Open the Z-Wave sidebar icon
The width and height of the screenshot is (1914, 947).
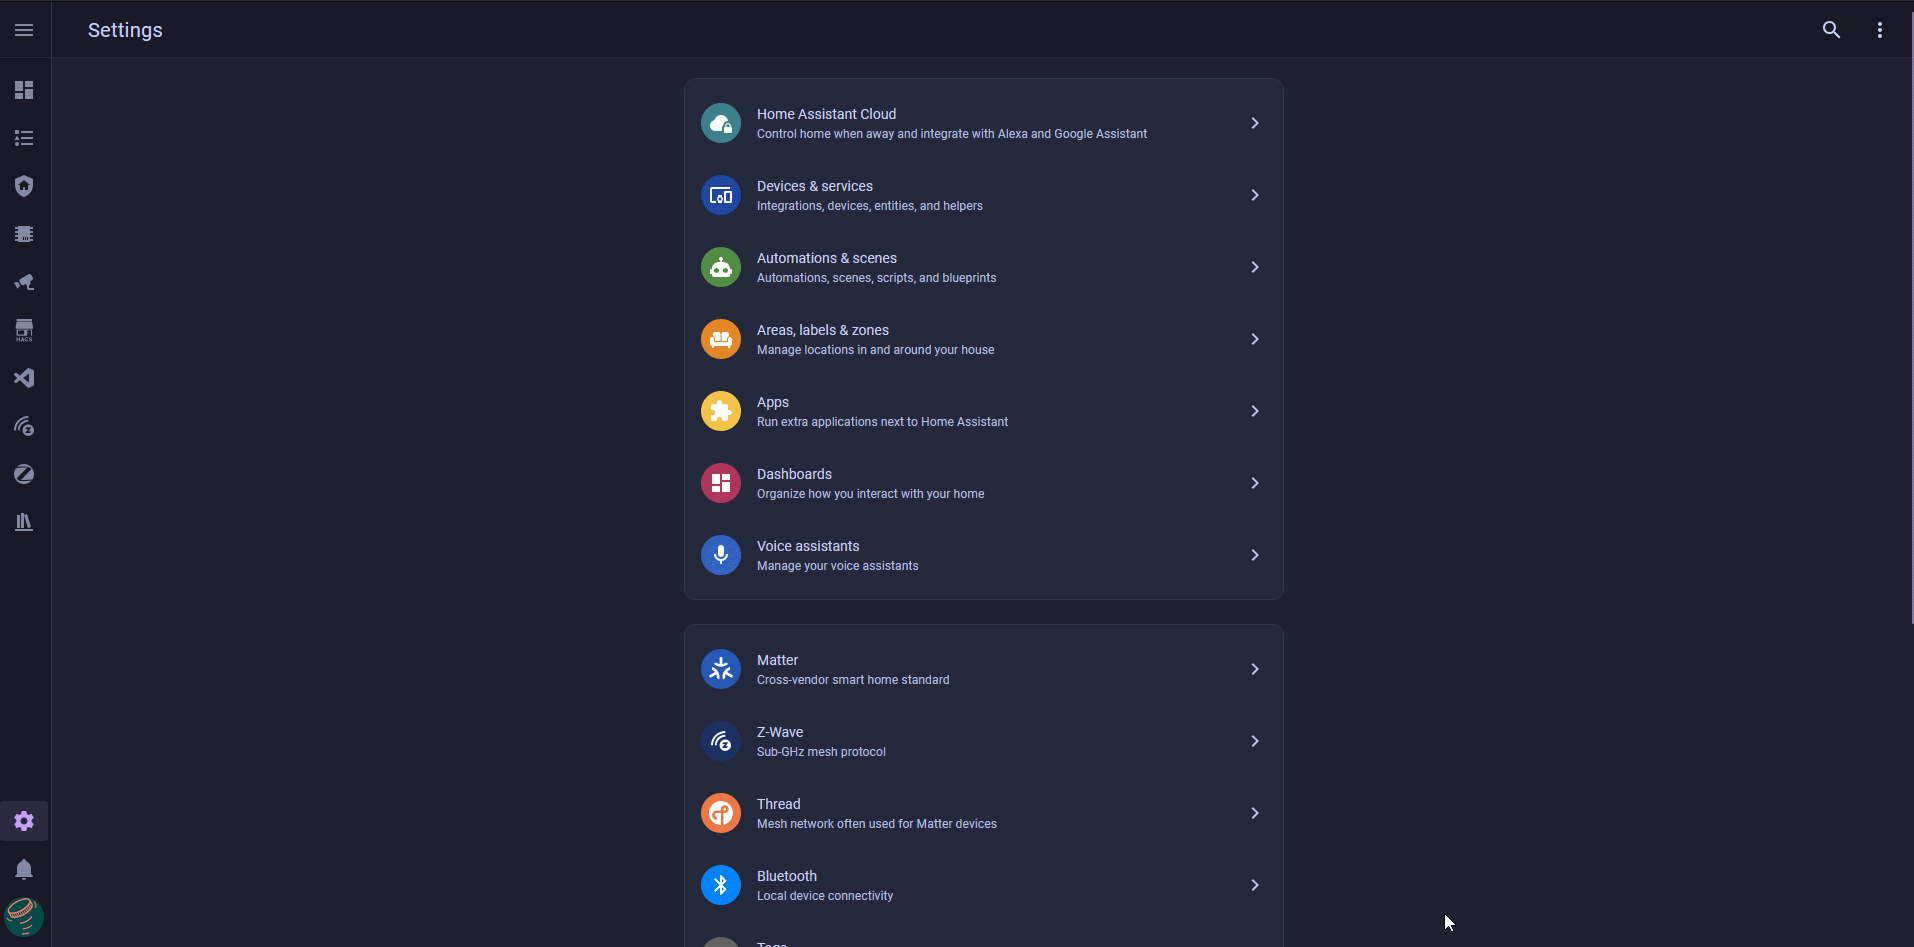tap(24, 426)
